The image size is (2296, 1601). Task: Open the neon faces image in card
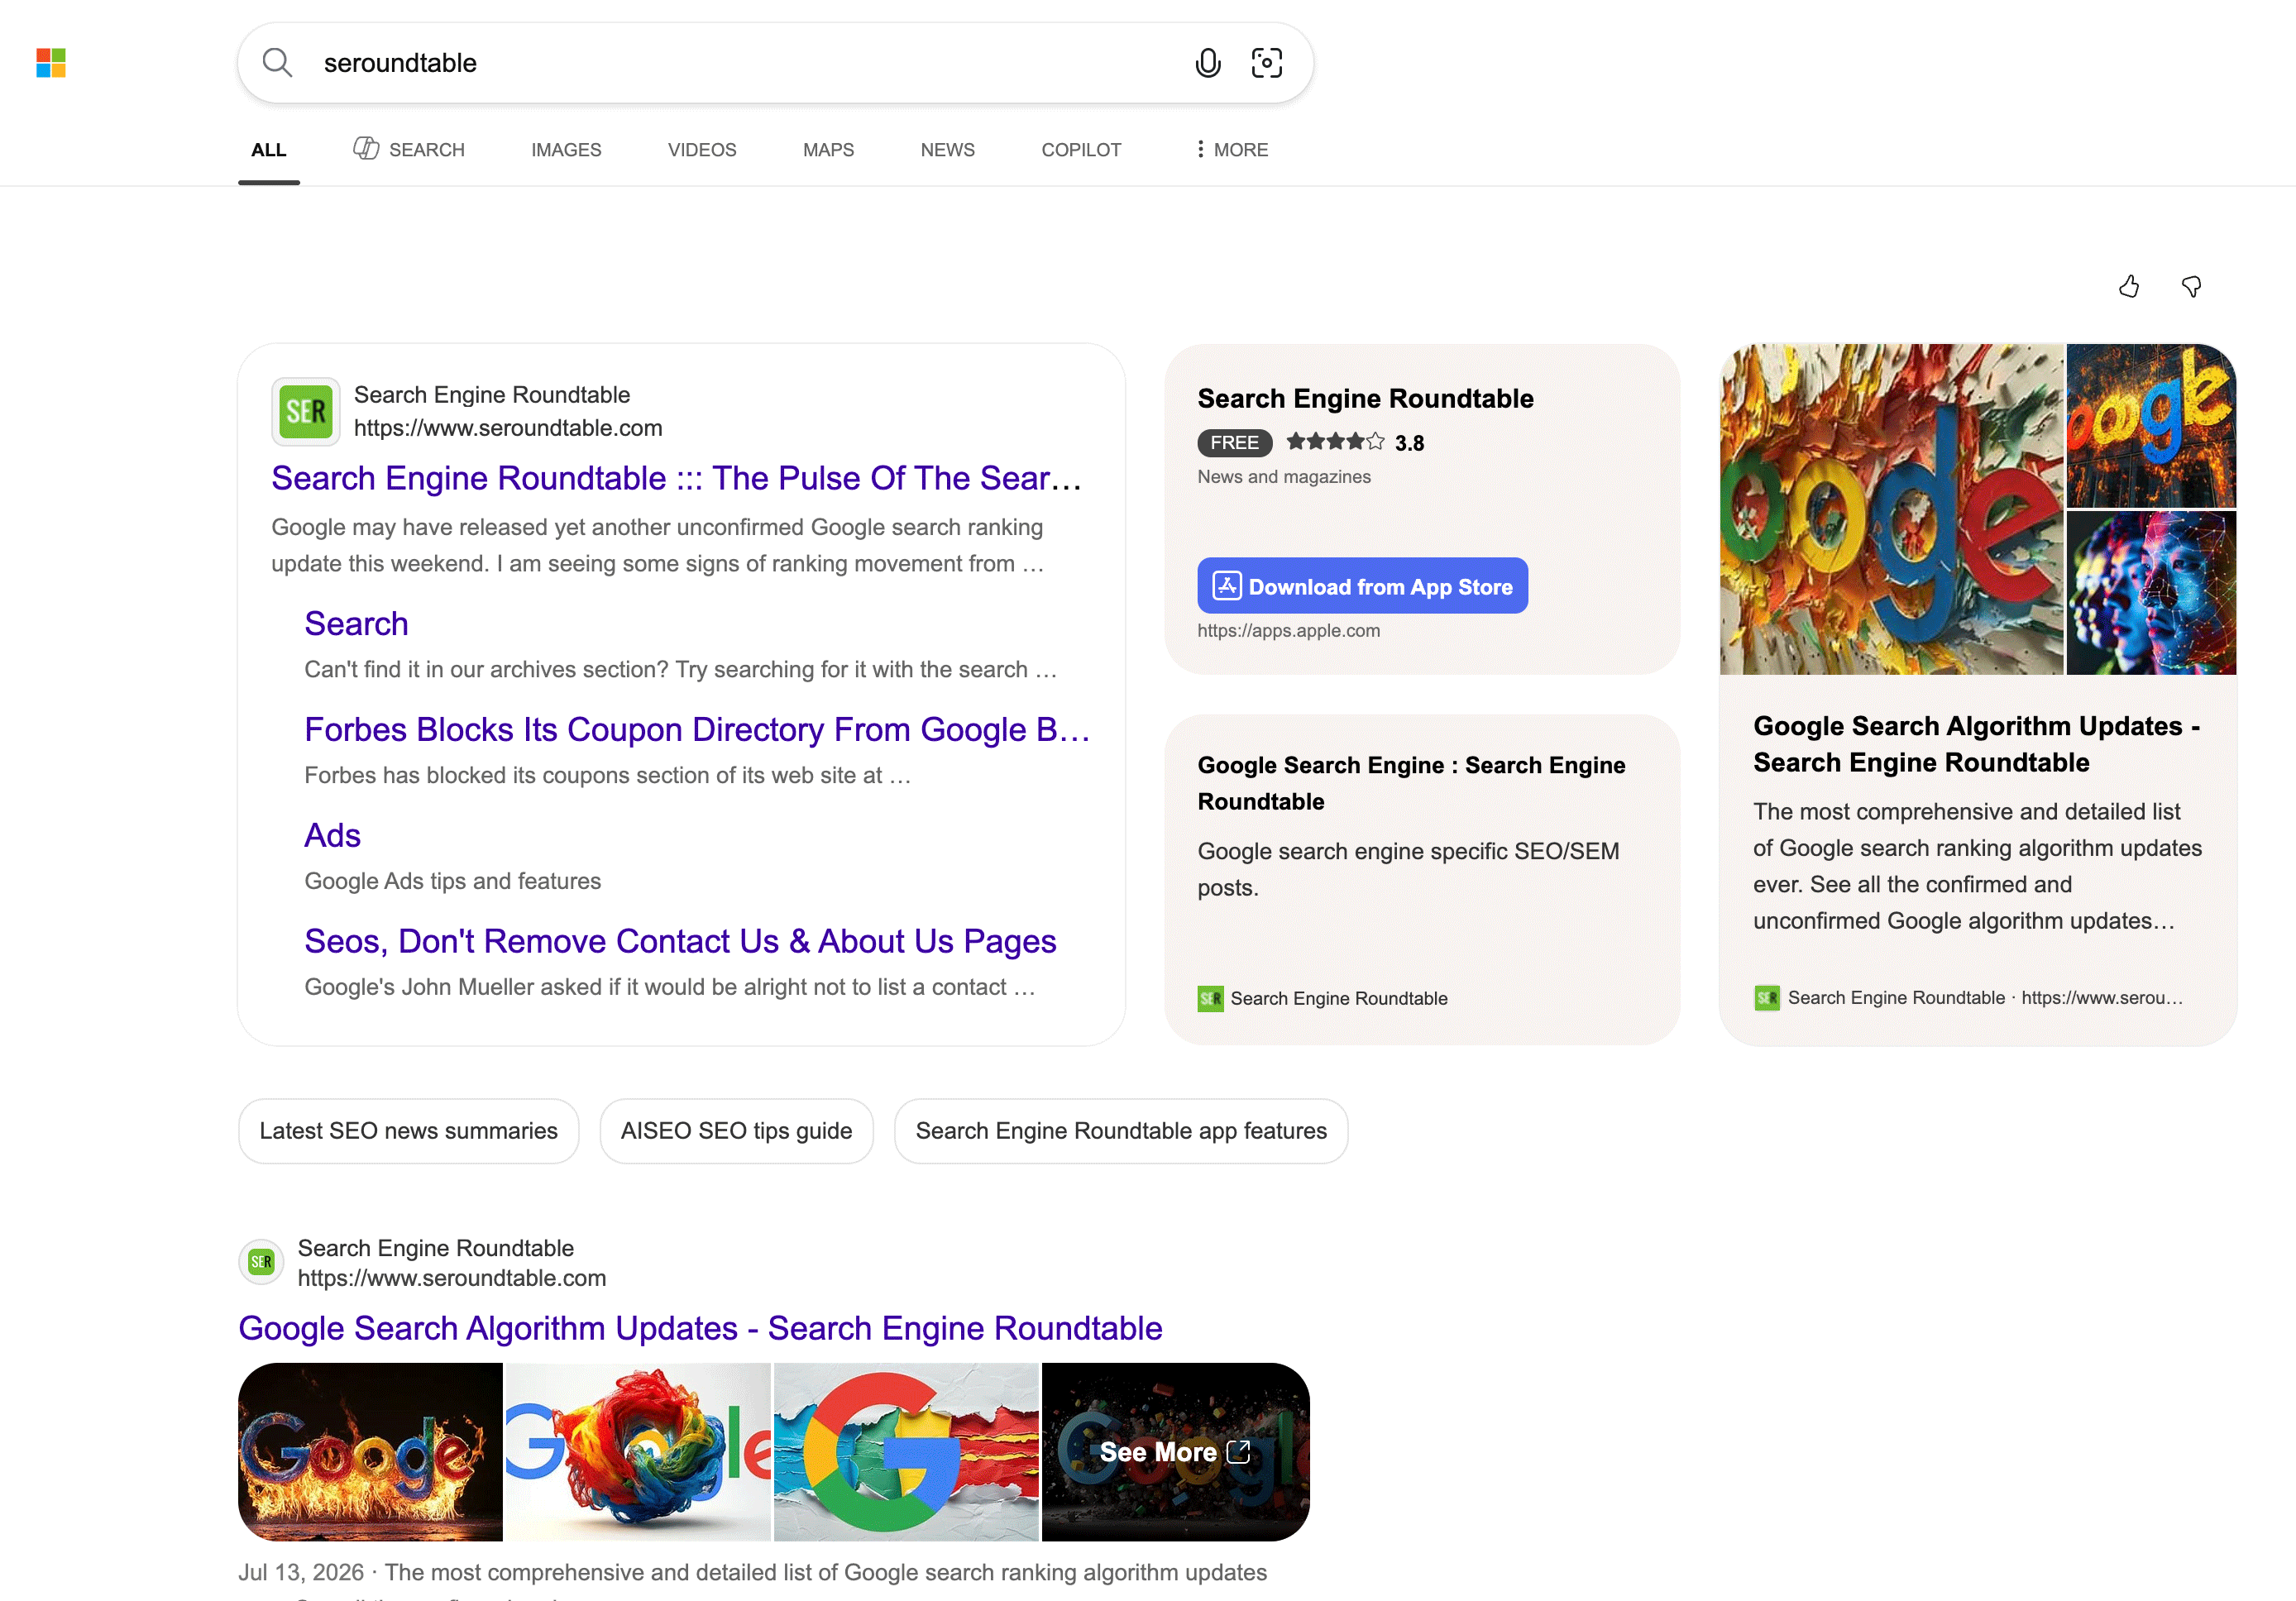click(2151, 593)
